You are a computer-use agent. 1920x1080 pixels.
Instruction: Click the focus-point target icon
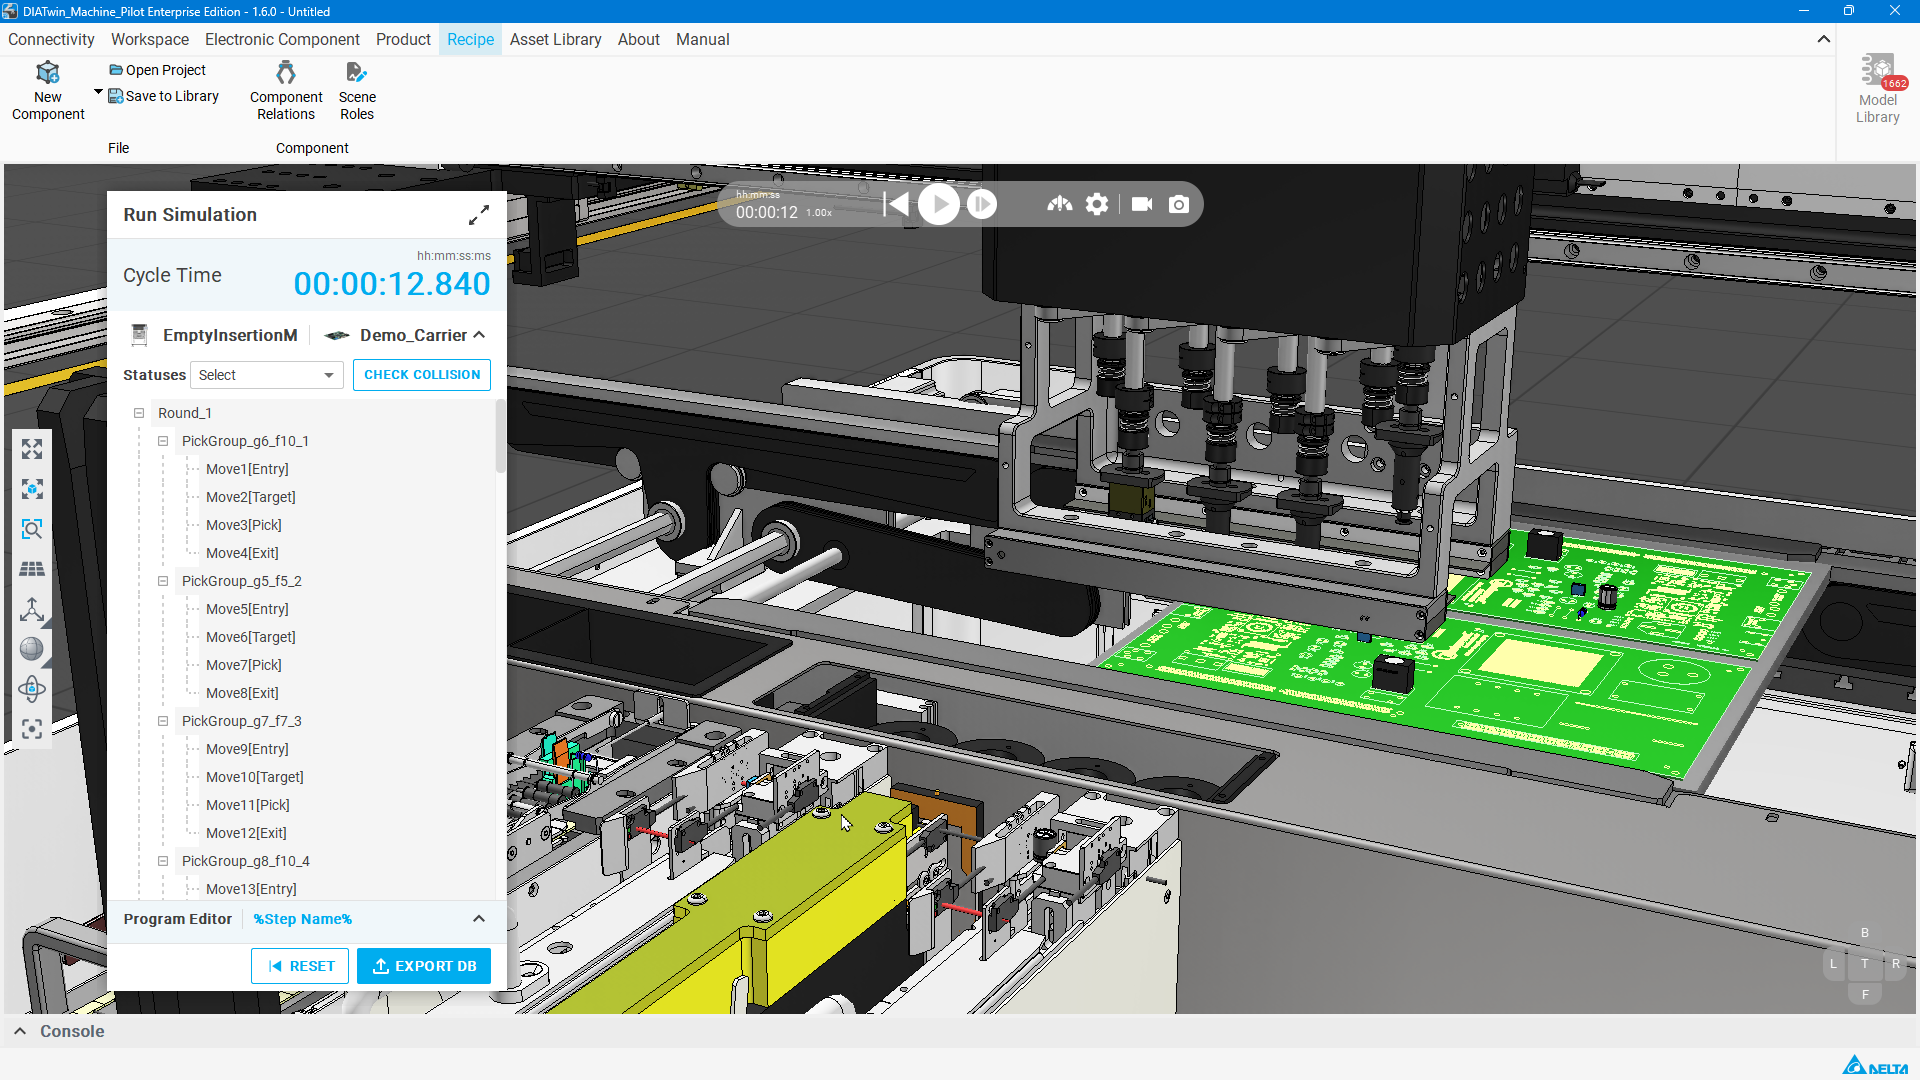coord(32,729)
